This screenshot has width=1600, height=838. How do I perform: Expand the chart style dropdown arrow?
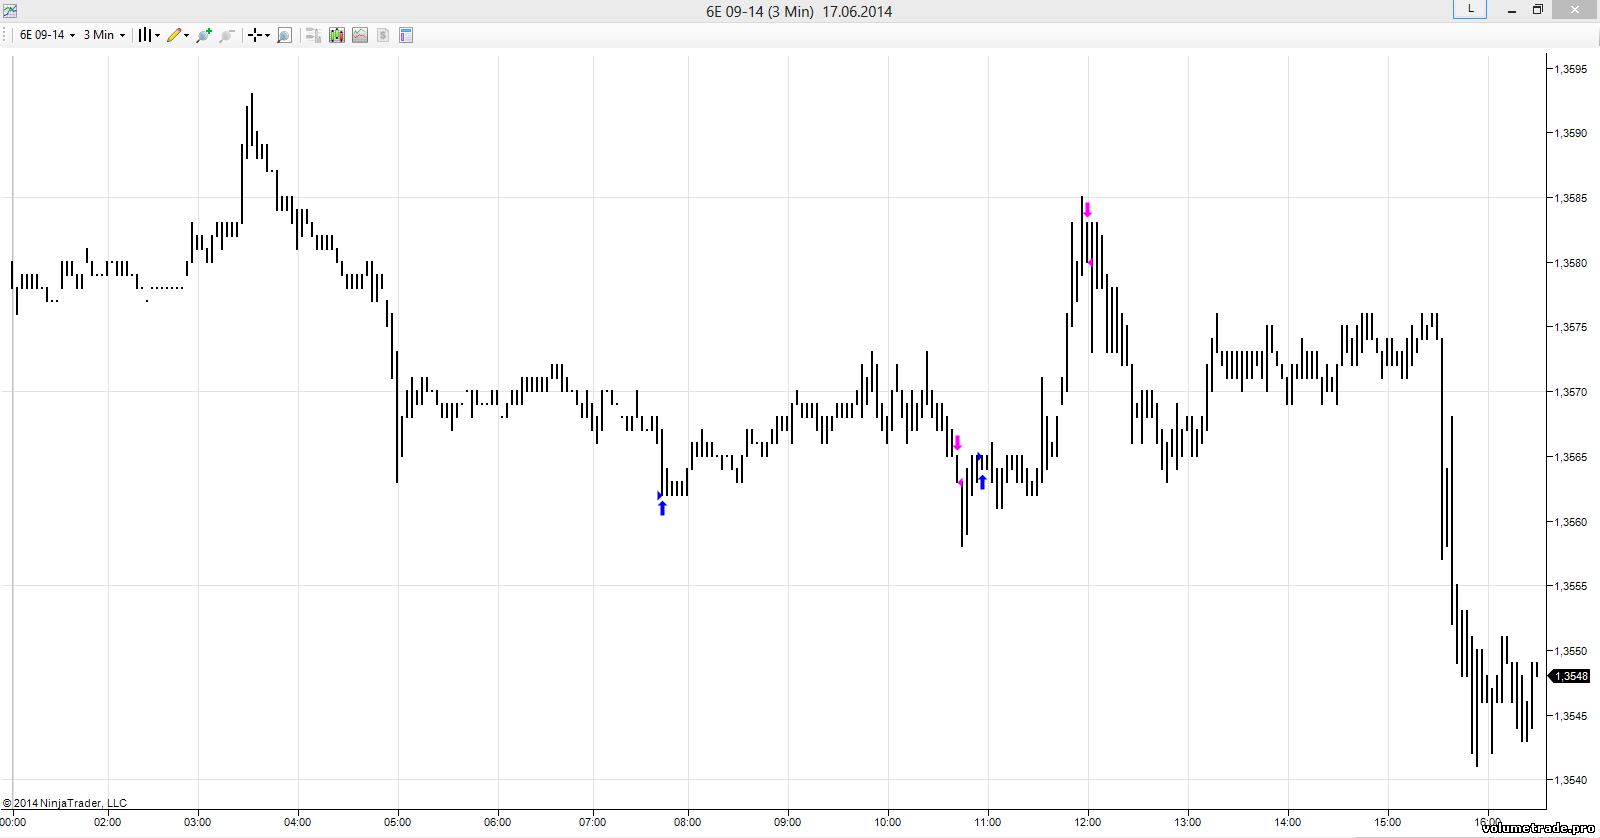pos(158,35)
